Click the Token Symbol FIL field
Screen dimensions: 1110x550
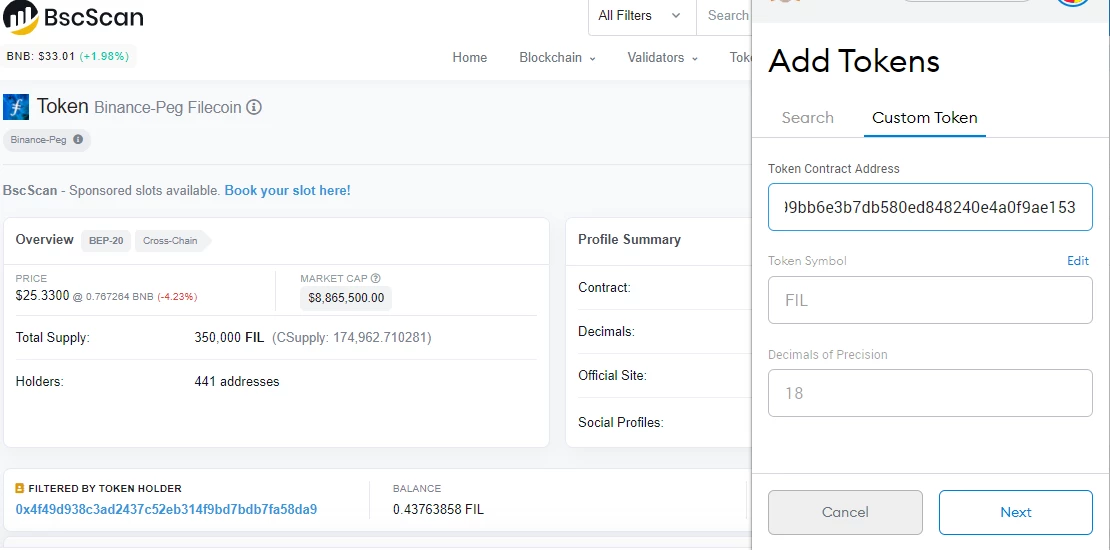(930, 300)
